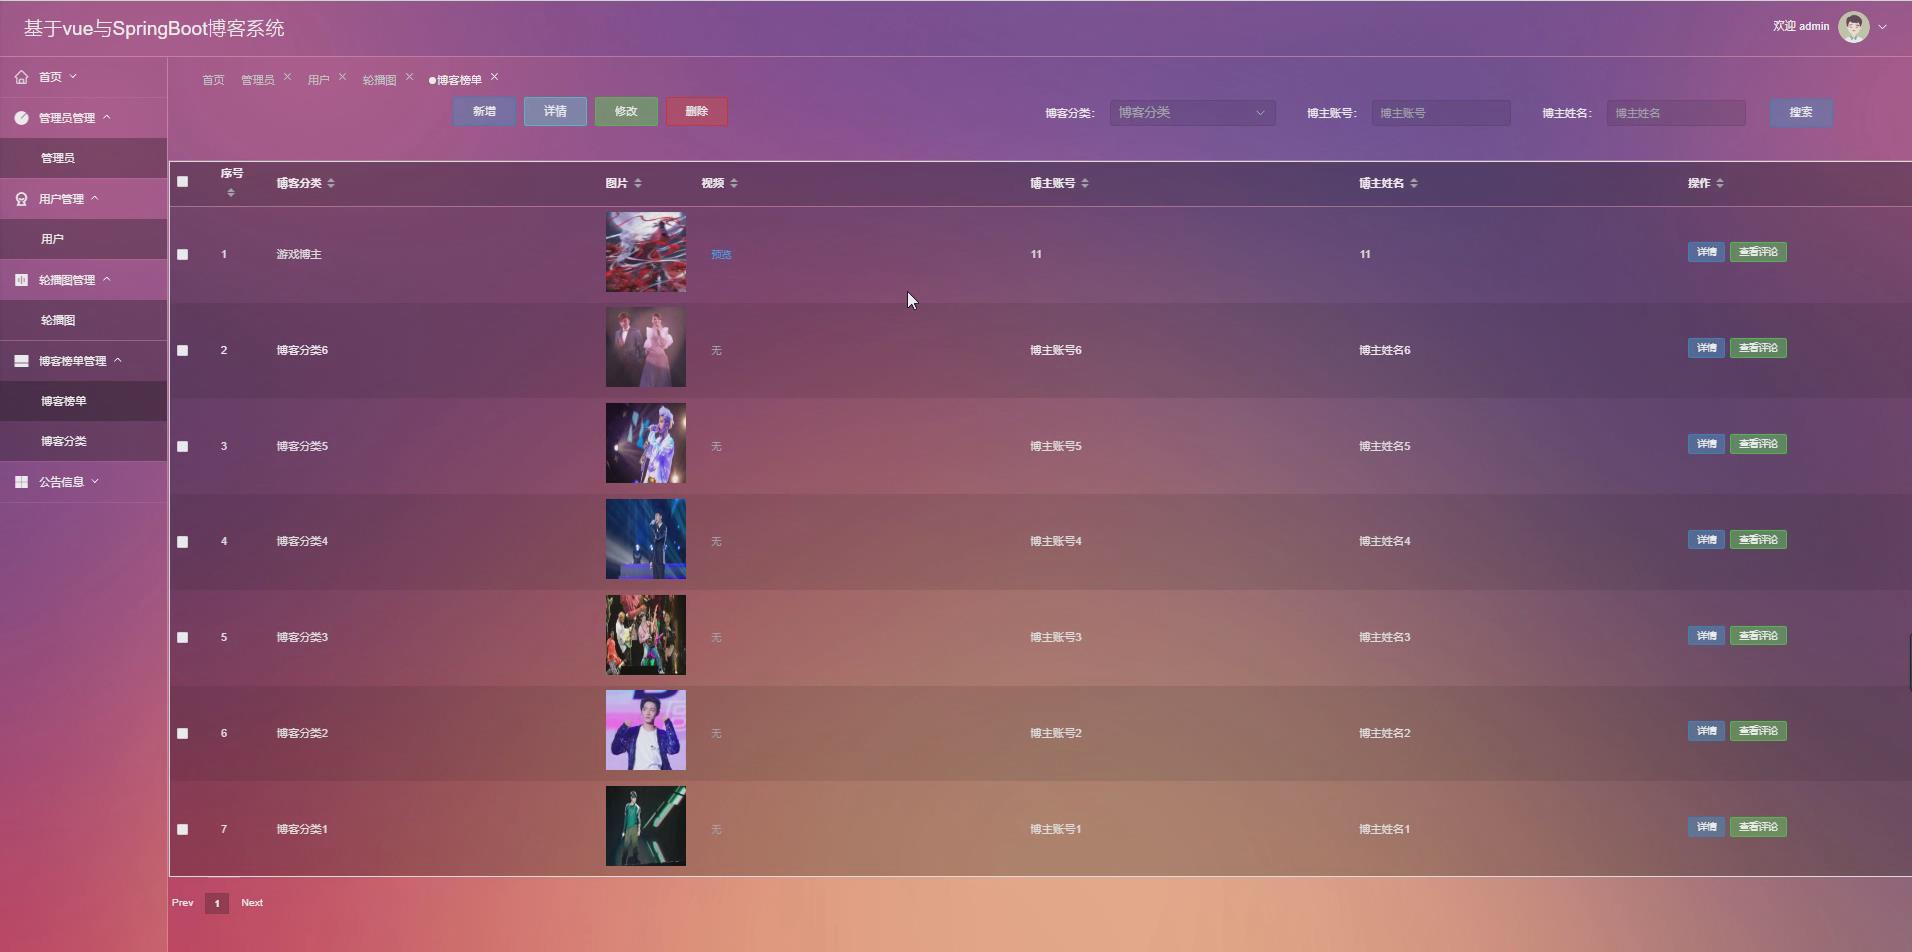Click the 用户管理 sidebar icon
The height and width of the screenshot is (952, 1912).
21,199
